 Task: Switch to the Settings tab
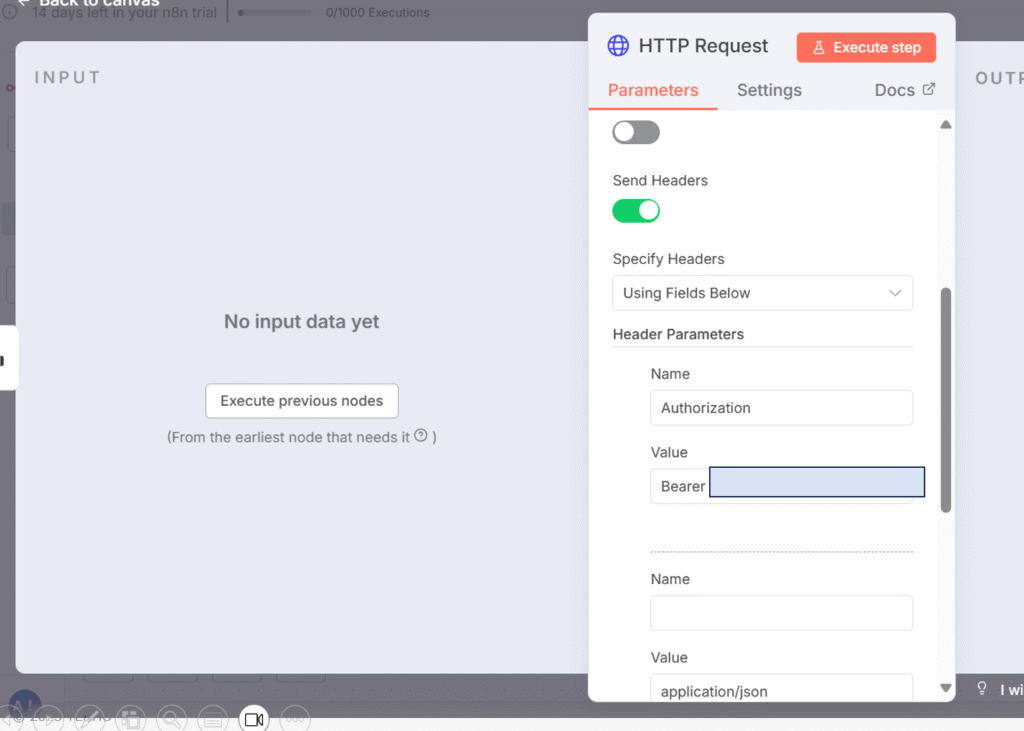[769, 90]
